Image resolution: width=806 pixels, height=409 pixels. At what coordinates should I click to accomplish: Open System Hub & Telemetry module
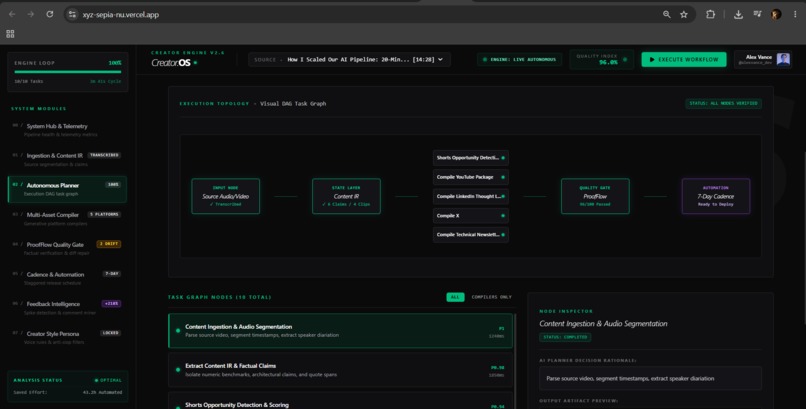point(67,130)
